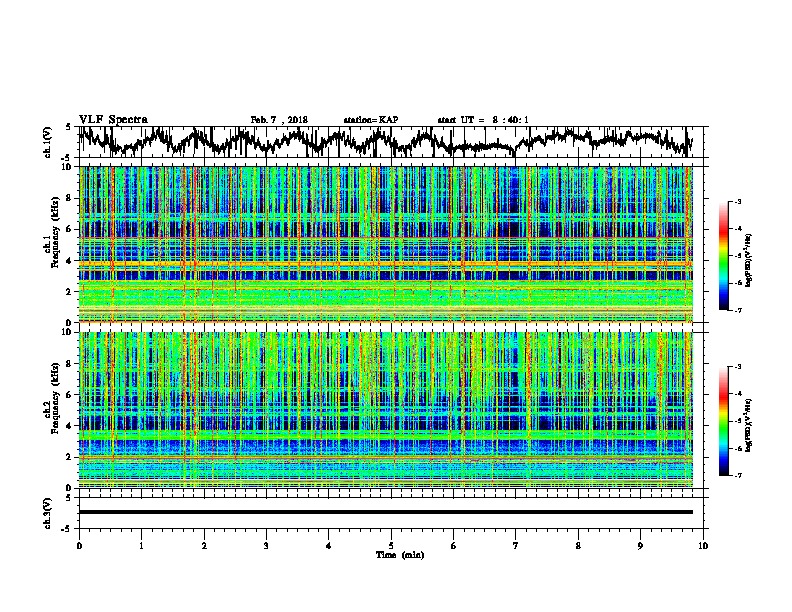Click time axis tick label "10"
The height and width of the screenshot is (612, 792).
(x=703, y=546)
